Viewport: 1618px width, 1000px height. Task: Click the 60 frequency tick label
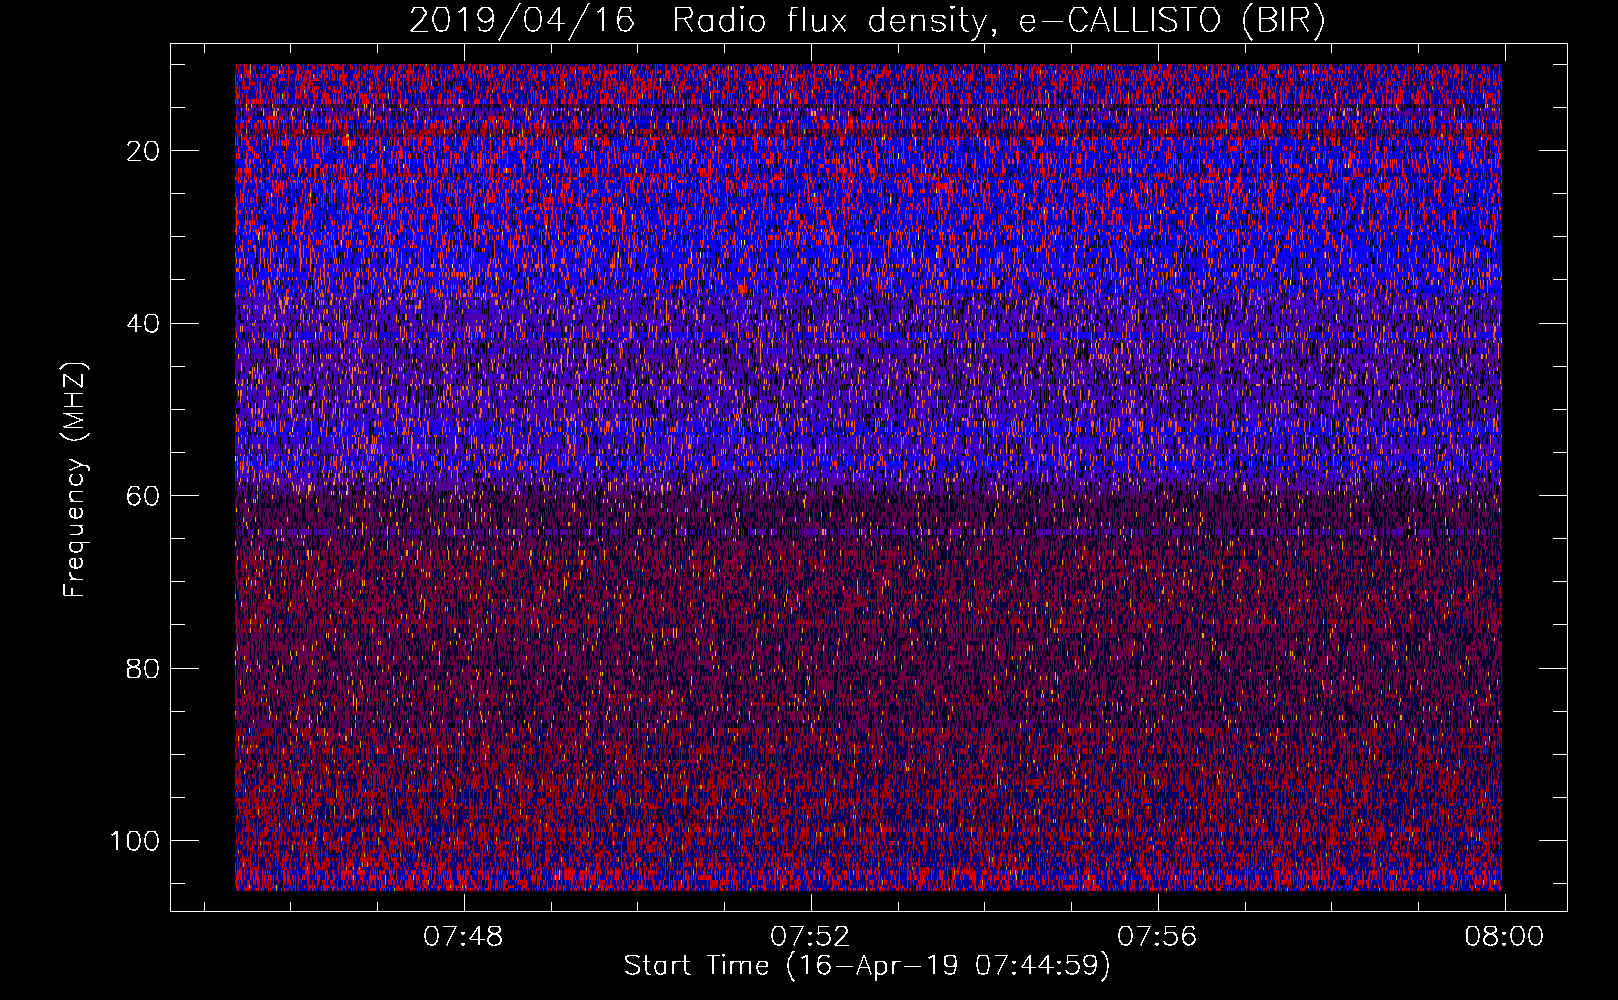pyautogui.click(x=144, y=496)
